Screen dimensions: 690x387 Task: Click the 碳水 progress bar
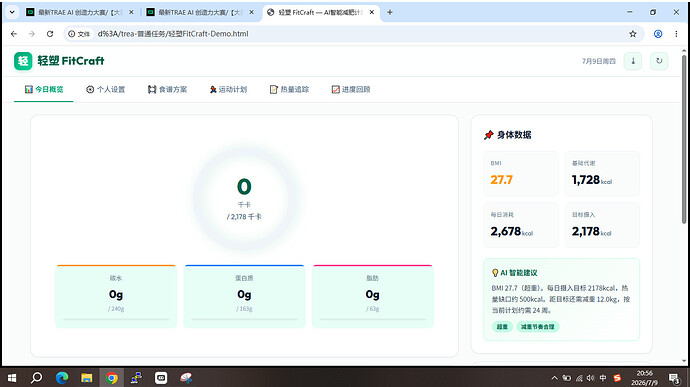[x=116, y=319]
